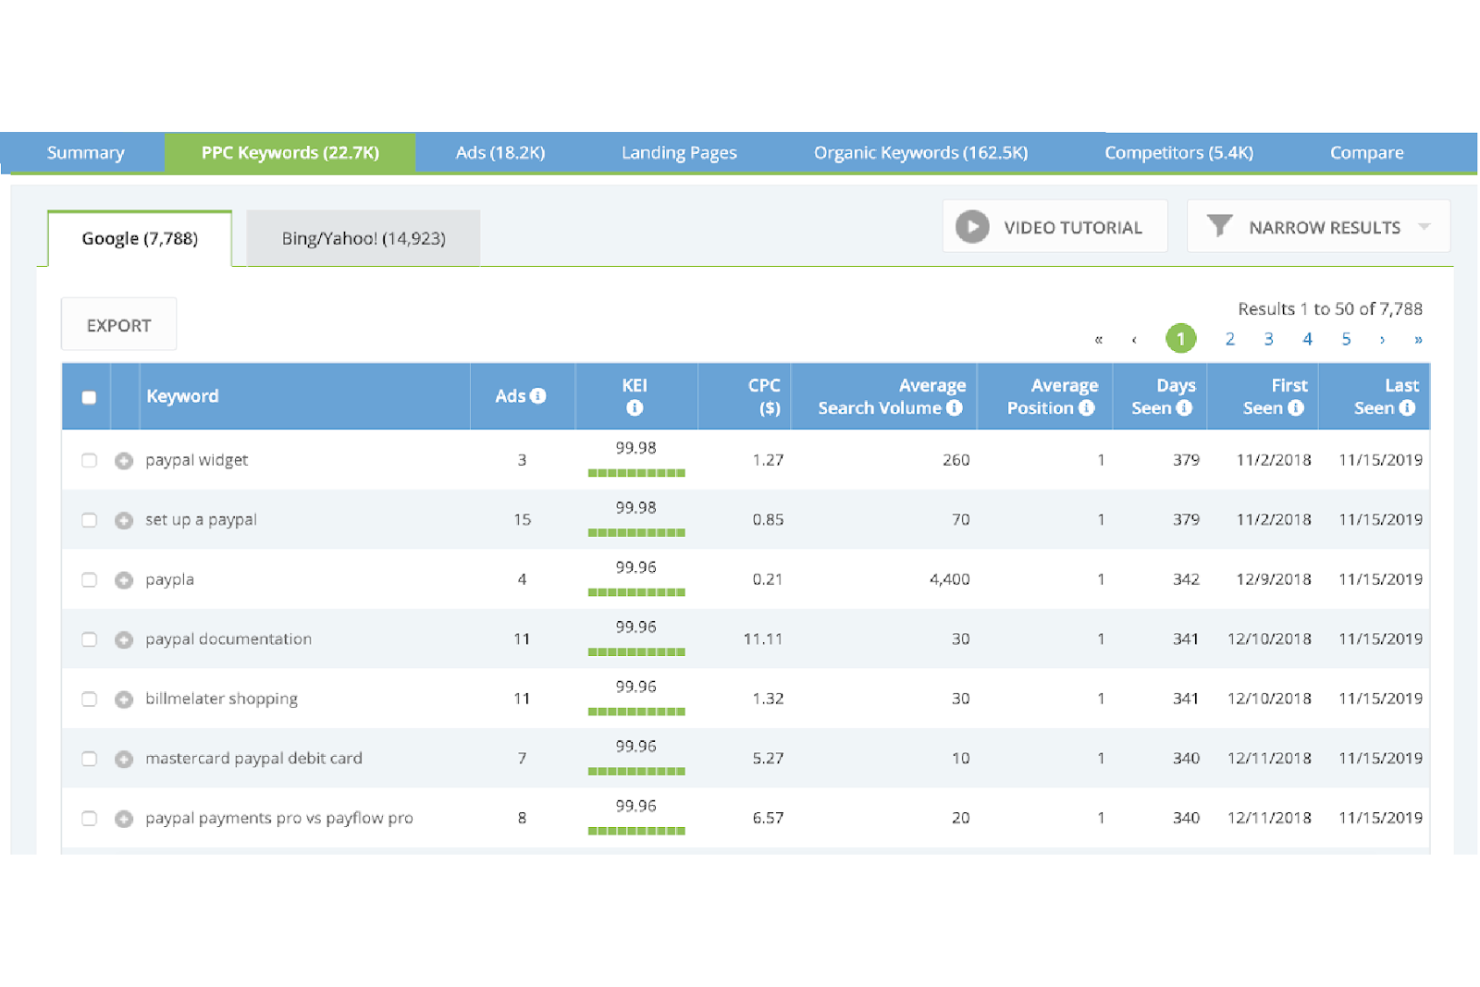The height and width of the screenshot is (987, 1480).
Task: Jump to last page double-right arrow
Action: (x=1418, y=340)
